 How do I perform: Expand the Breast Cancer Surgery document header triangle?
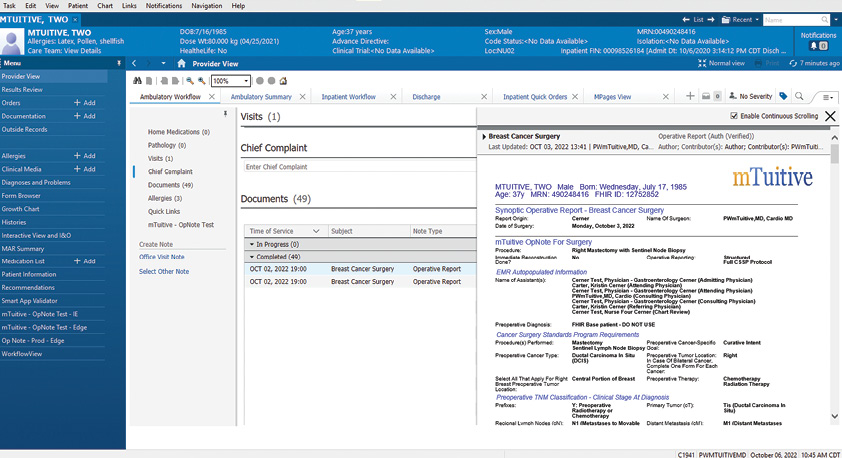pyautogui.click(x=484, y=136)
